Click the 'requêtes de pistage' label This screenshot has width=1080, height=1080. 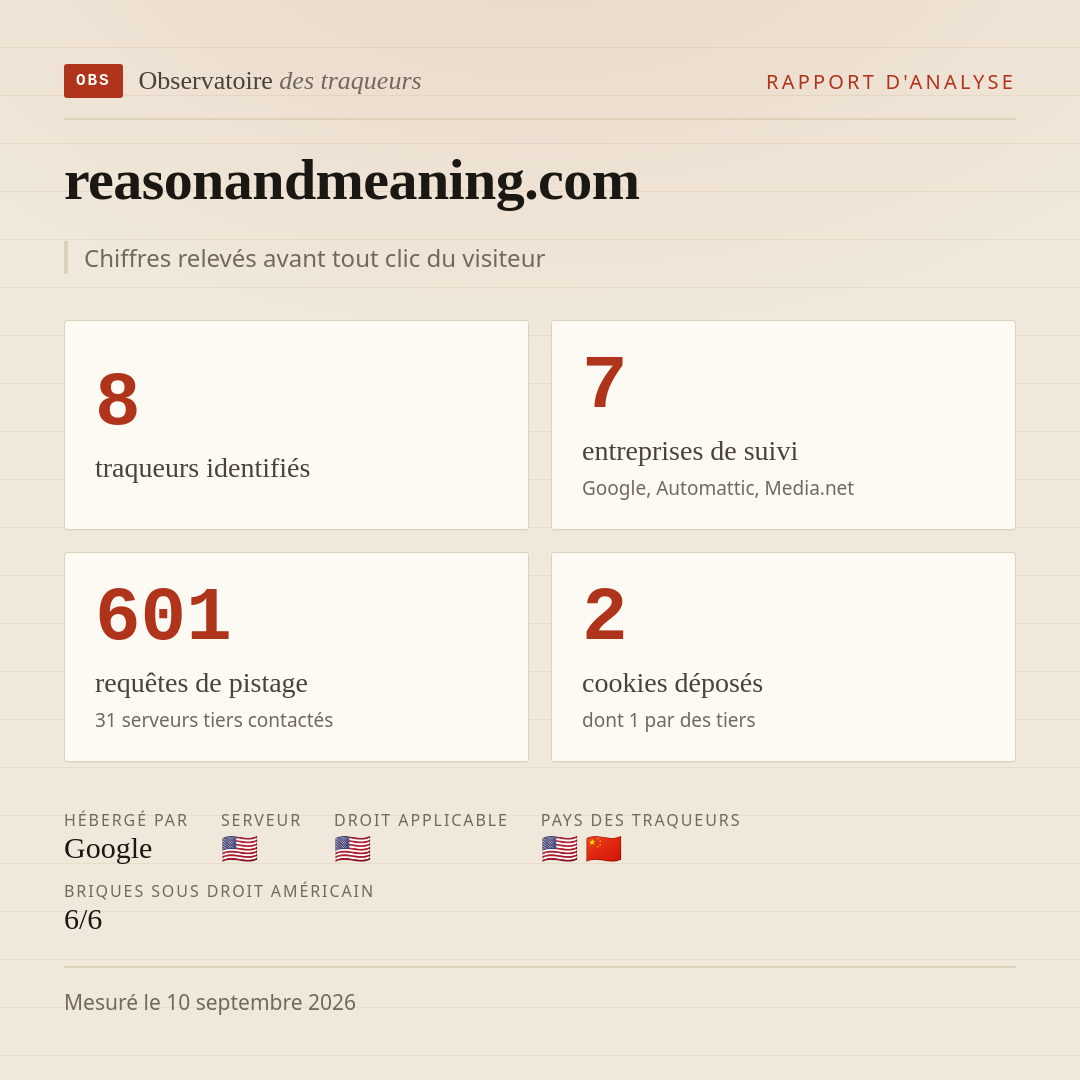point(201,683)
